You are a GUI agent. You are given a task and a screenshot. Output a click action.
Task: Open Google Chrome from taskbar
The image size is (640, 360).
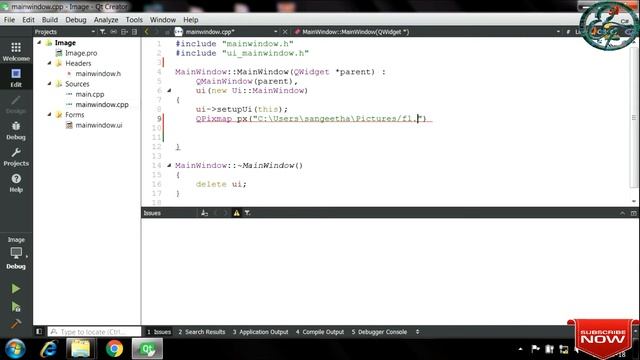tap(114, 349)
